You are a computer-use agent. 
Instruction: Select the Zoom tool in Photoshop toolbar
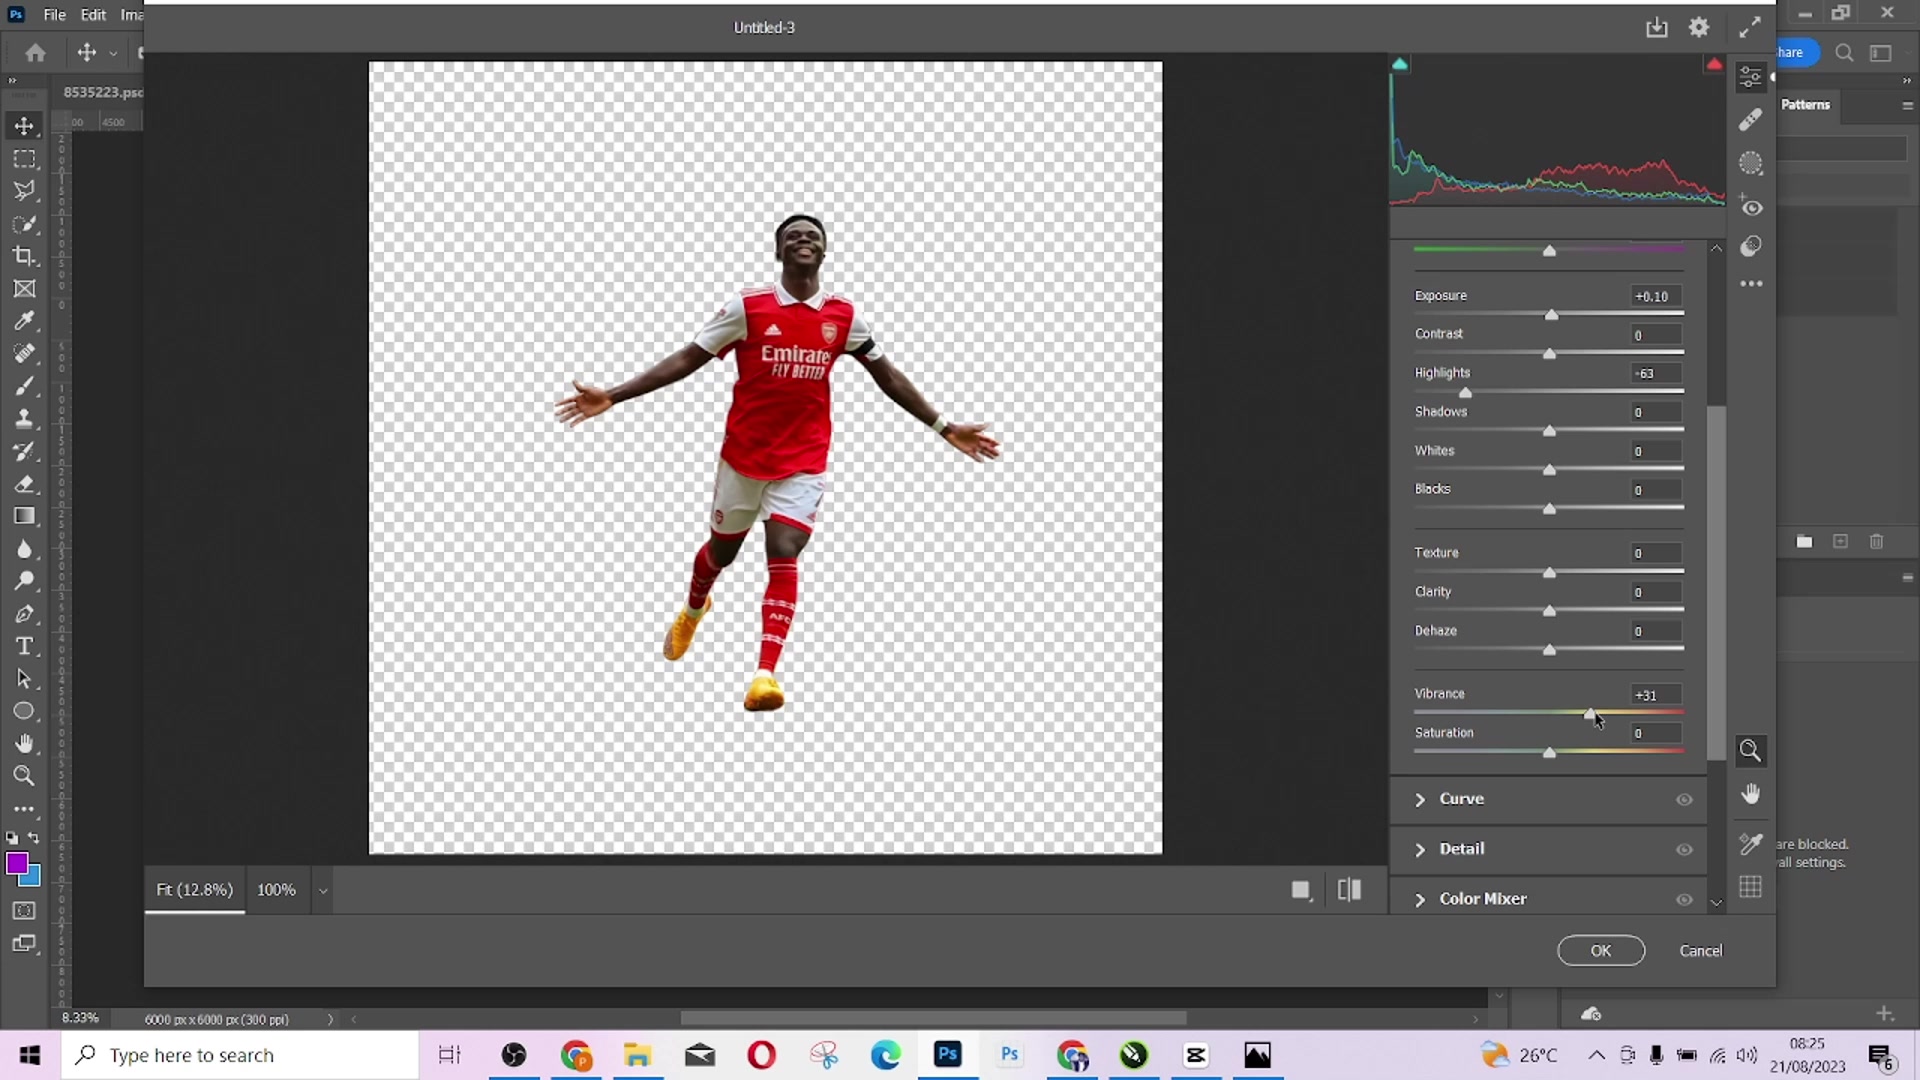point(24,776)
